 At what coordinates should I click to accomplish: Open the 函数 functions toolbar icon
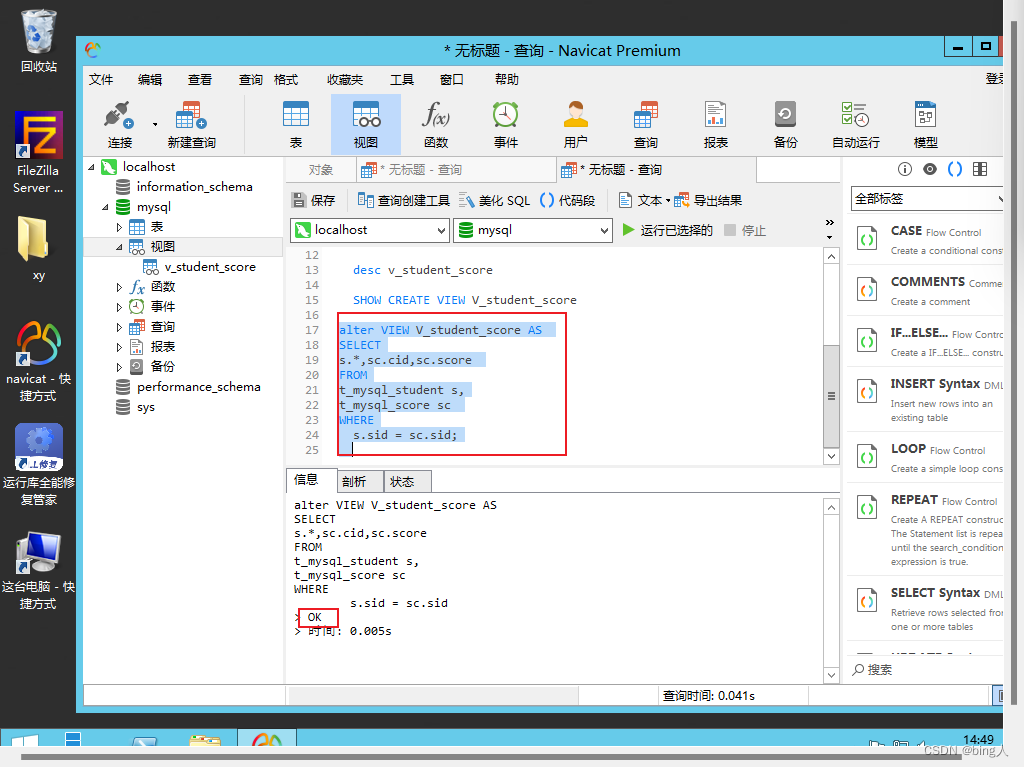436,124
